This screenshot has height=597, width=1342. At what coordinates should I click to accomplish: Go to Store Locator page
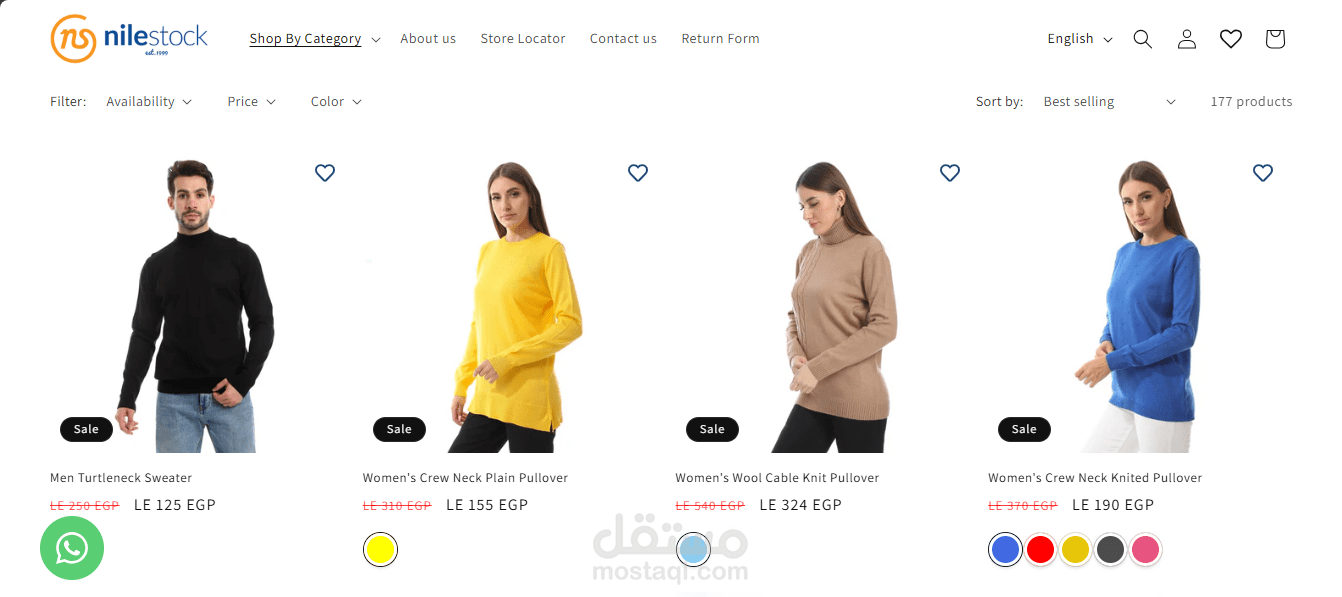pyautogui.click(x=523, y=39)
